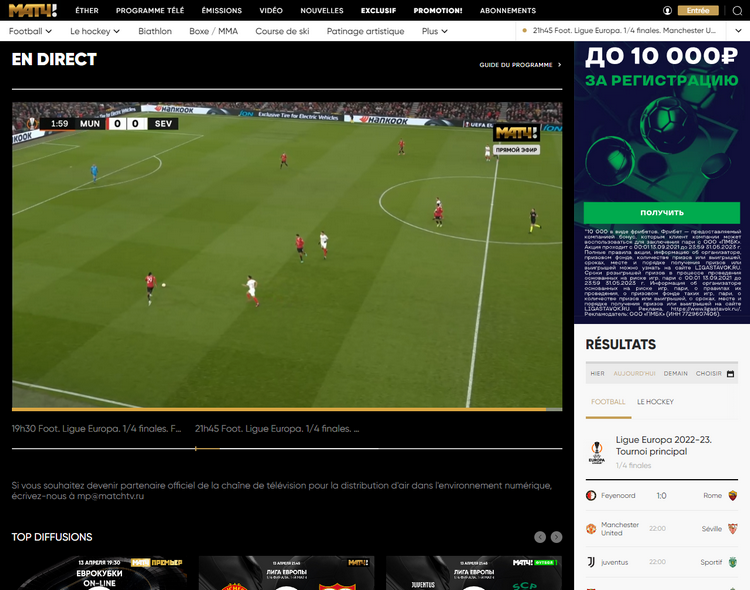750x590 pixels.
Task: Open the Exclusif menu item
Action: click(x=378, y=11)
